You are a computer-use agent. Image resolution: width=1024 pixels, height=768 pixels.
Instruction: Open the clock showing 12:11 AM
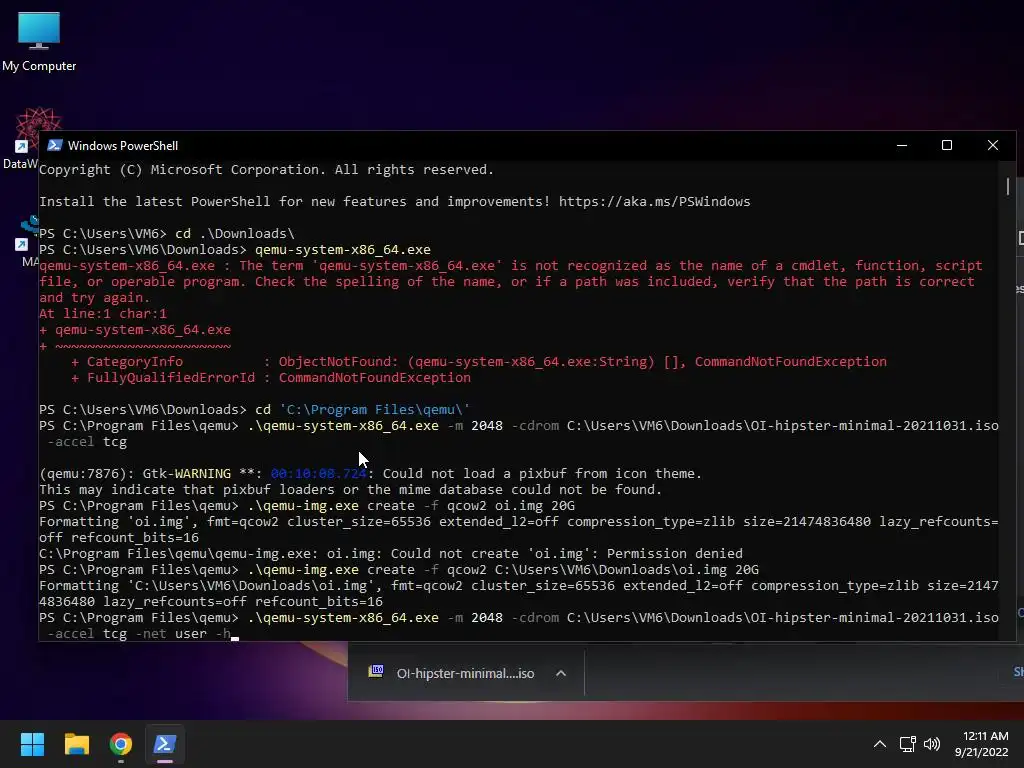(982, 744)
